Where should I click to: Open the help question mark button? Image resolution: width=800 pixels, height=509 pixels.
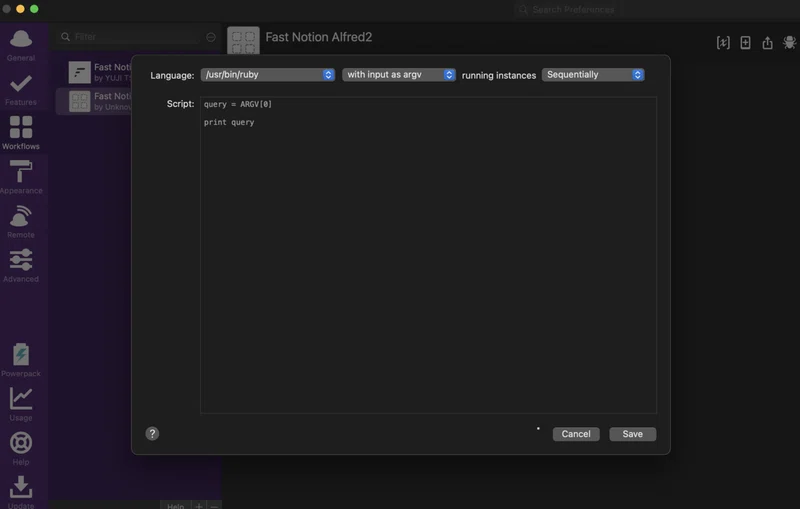[152, 434]
